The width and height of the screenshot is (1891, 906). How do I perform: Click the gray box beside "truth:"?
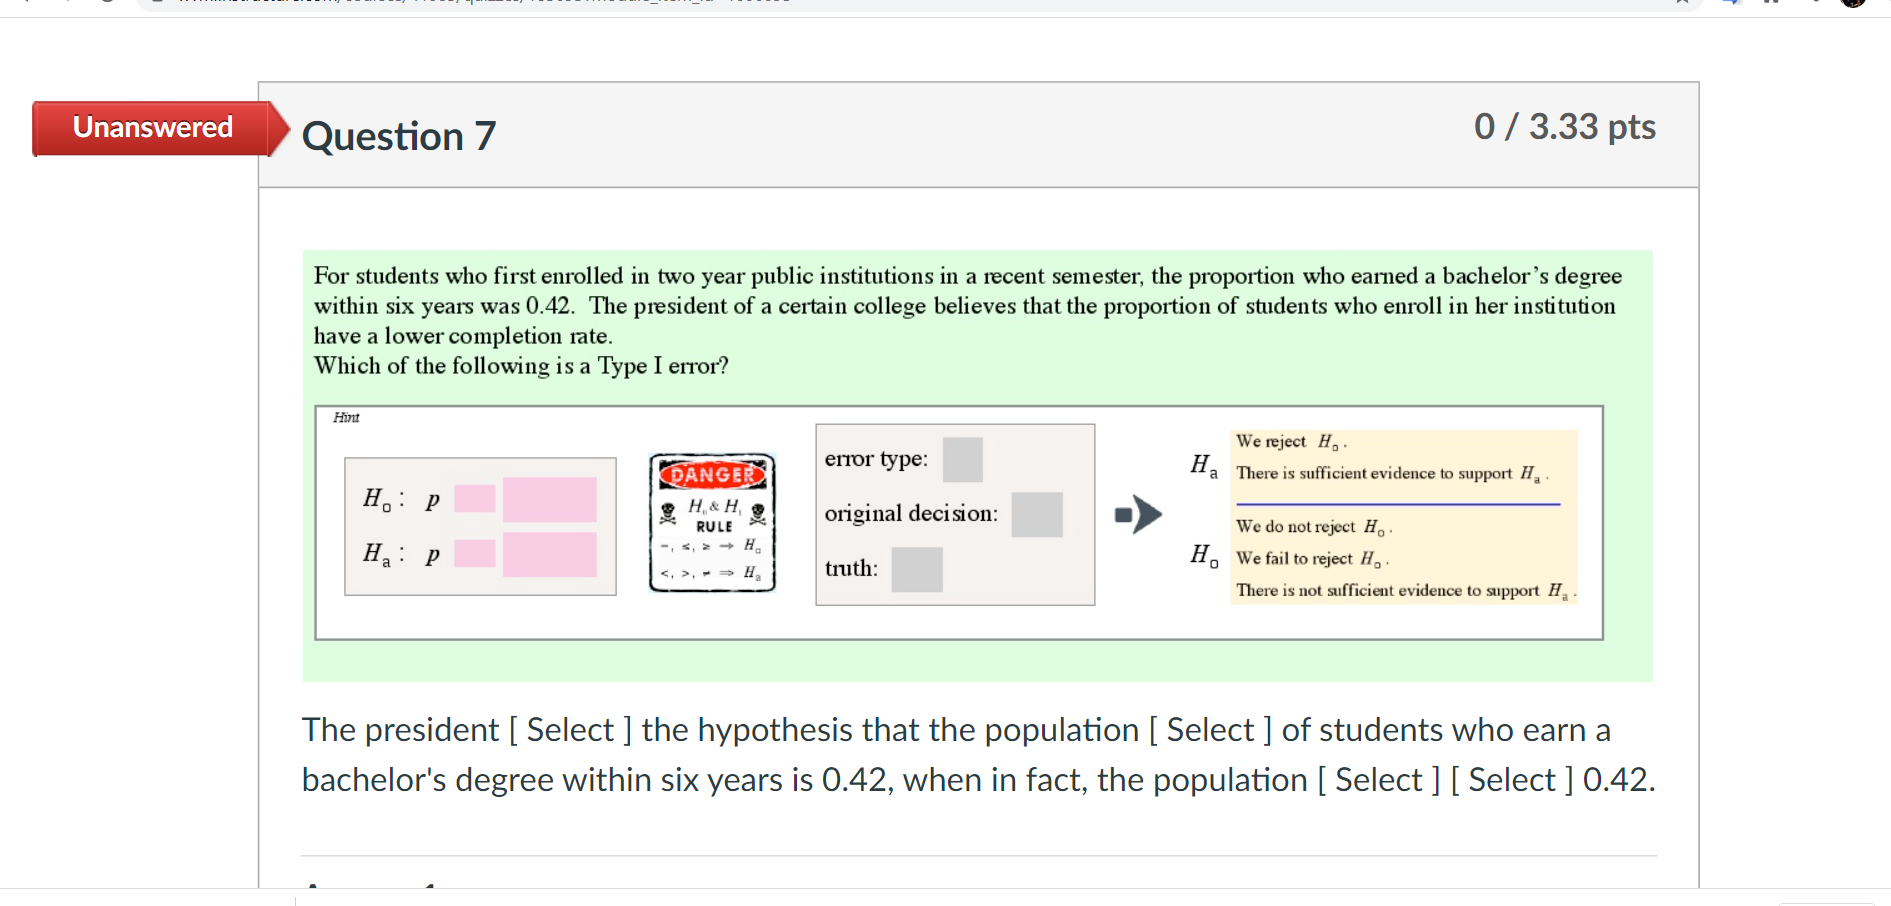click(916, 569)
